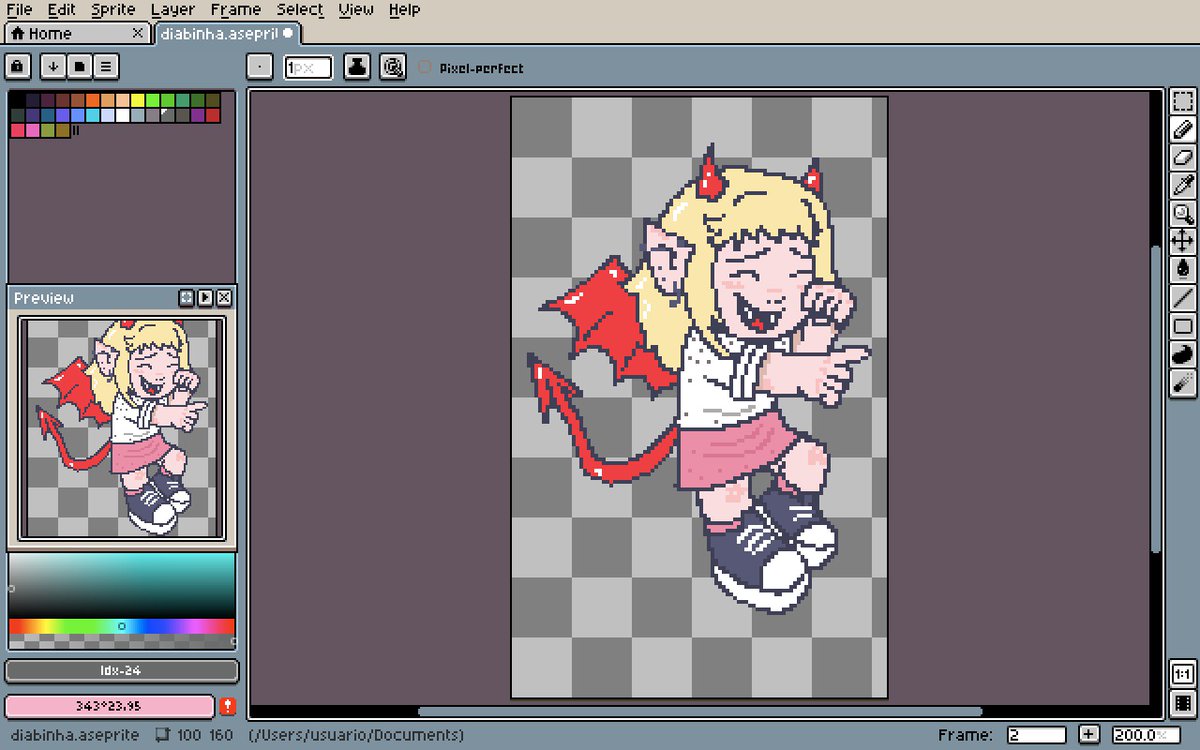The image size is (1200, 750).
Task: Click the Idx-24 foreground color button
Action: [x=122, y=671]
